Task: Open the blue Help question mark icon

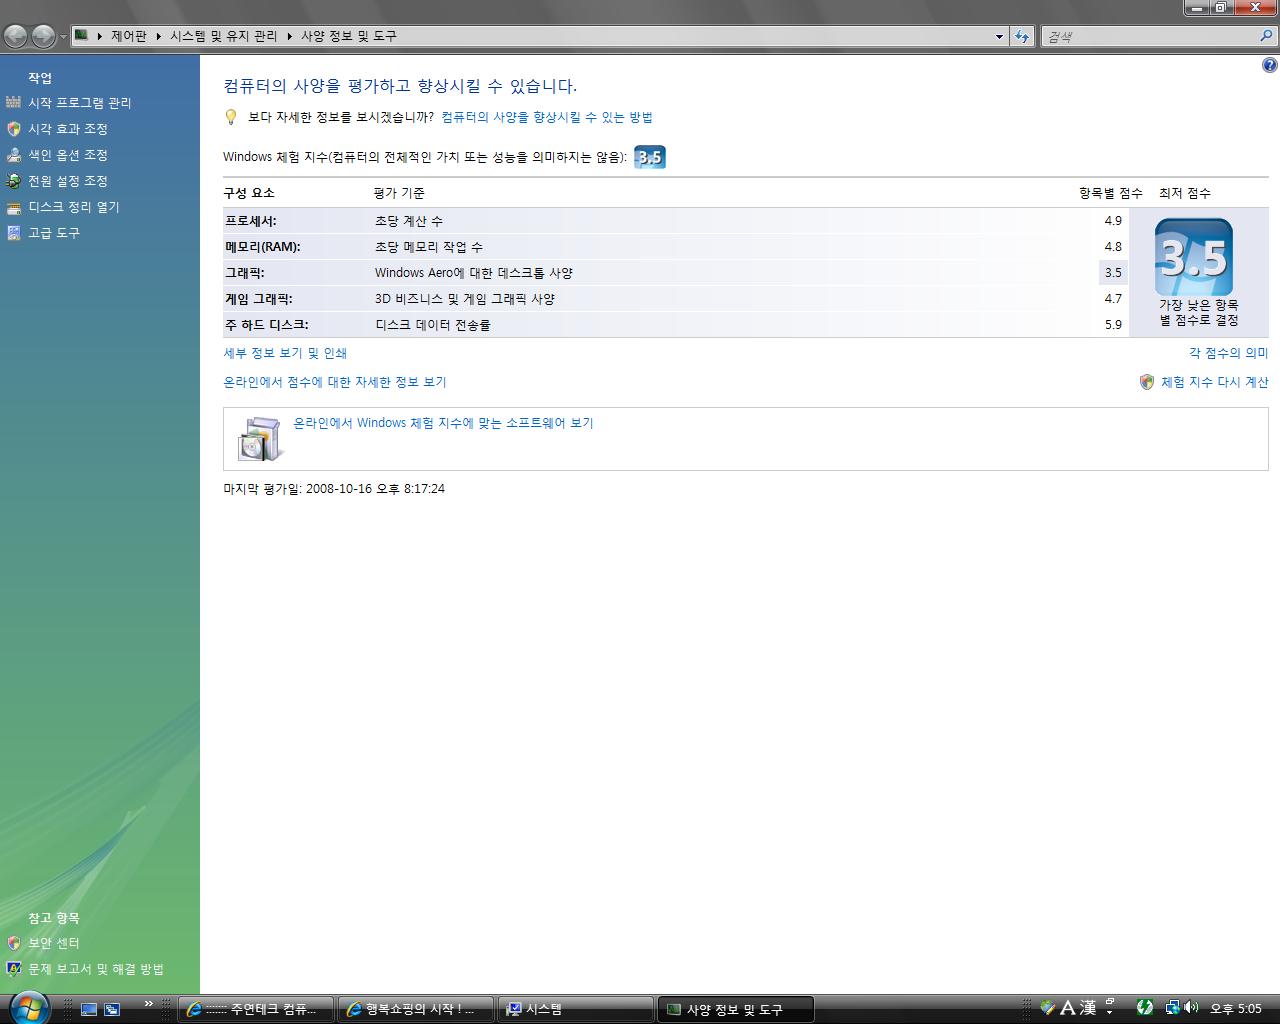Action: click(1269, 66)
